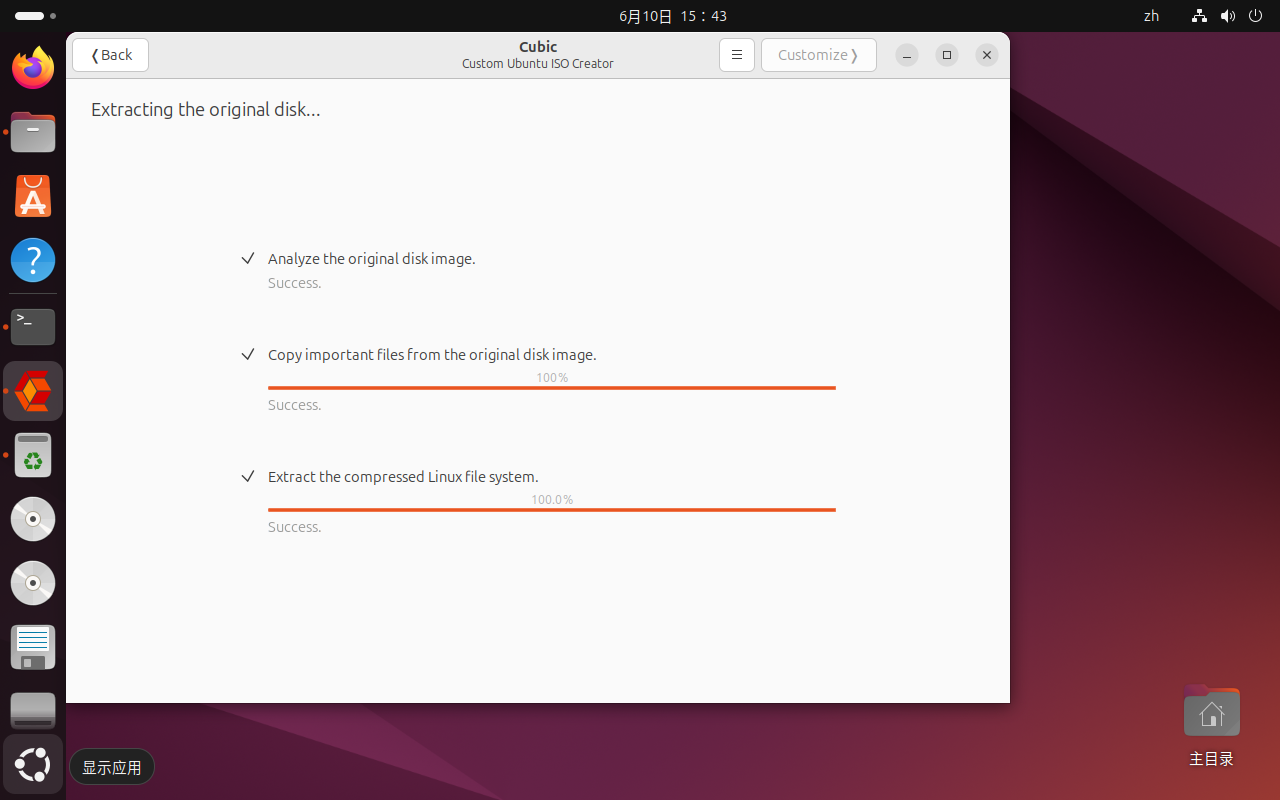This screenshot has height=800, width=1280.
Task: Click the 100.0% label above extract progress
Action: pos(552,499)
